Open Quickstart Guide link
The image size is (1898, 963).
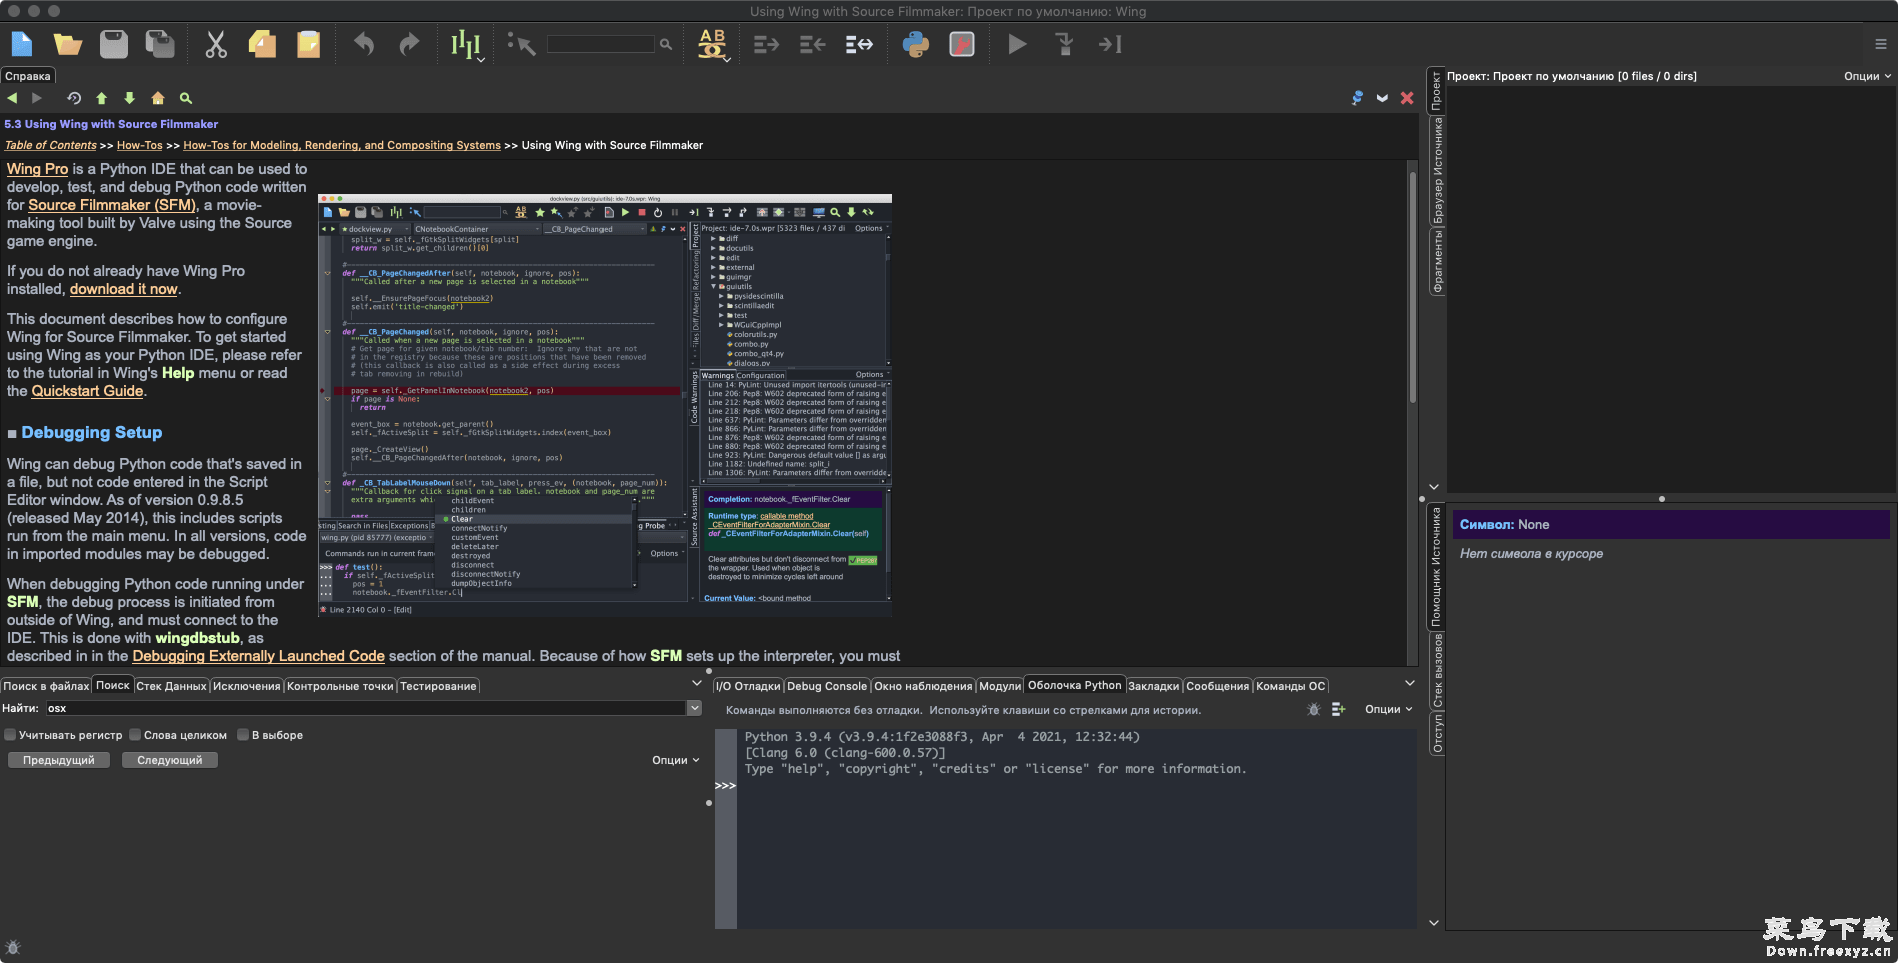88,391
